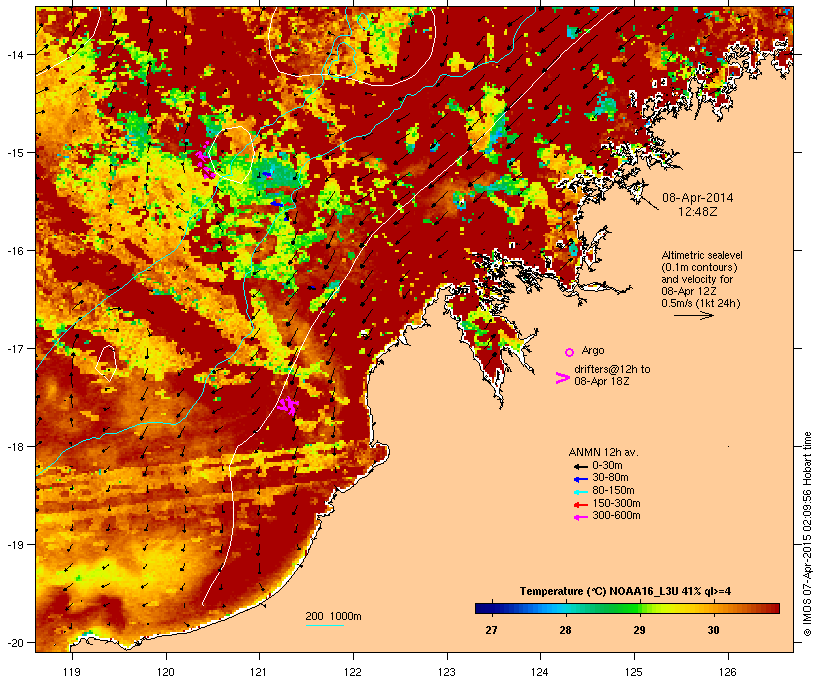Click the '150-300m' depth label
This screenshot has width=820, height=680.
(616, 503)
